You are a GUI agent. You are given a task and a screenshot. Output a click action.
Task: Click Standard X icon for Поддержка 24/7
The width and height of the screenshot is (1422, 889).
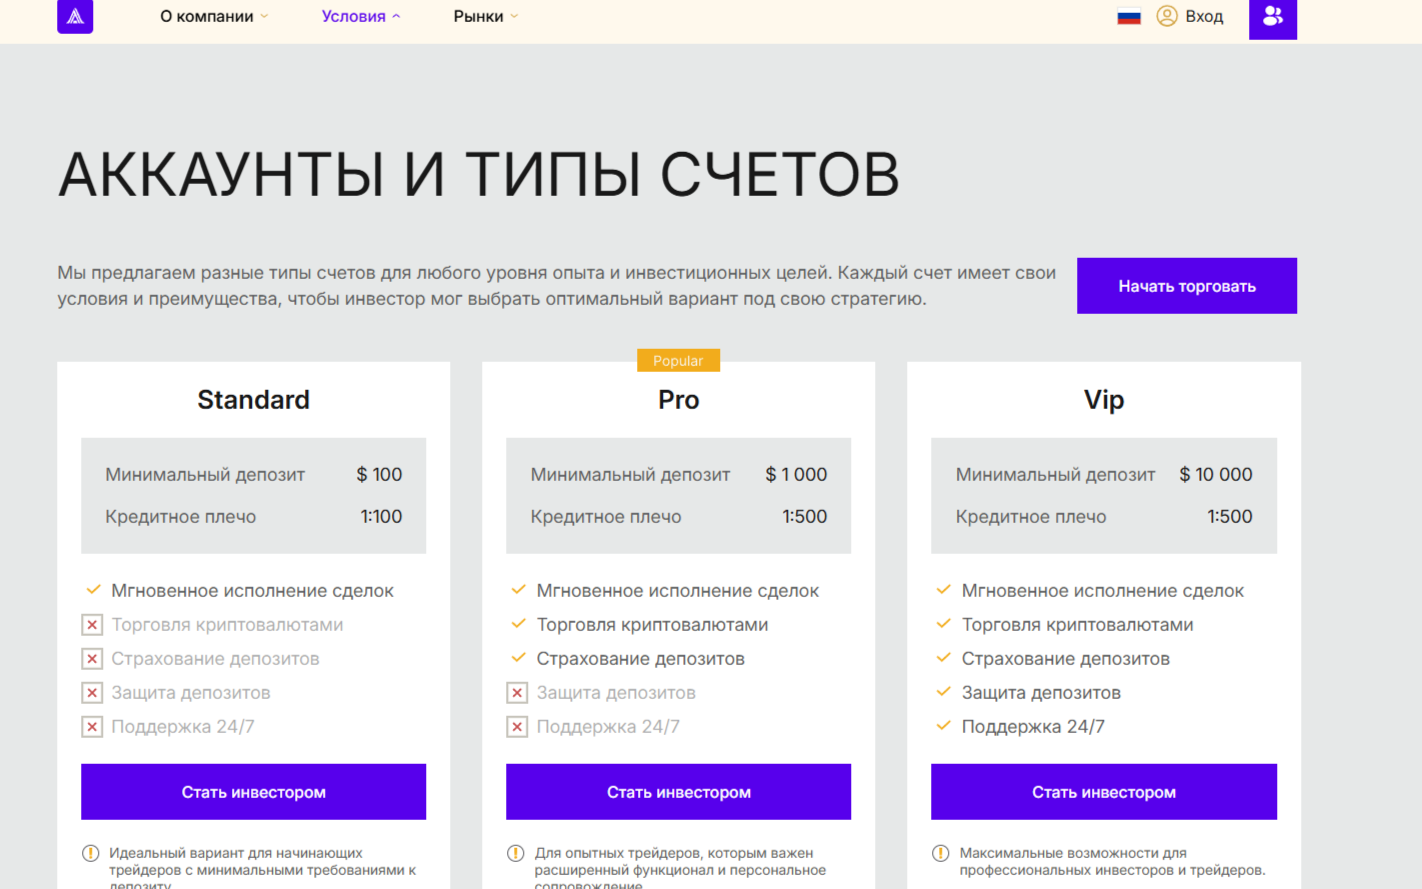[92, 727]
